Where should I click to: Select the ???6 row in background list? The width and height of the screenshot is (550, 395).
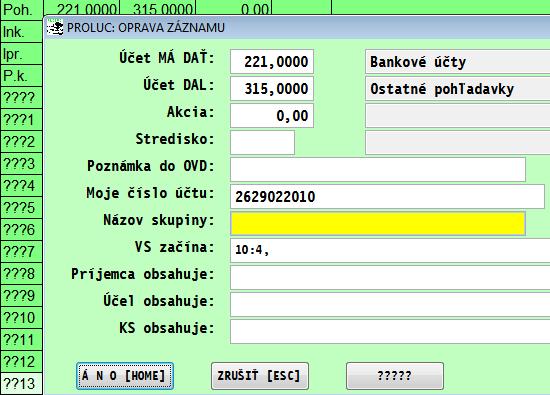(x=21, y=230)
